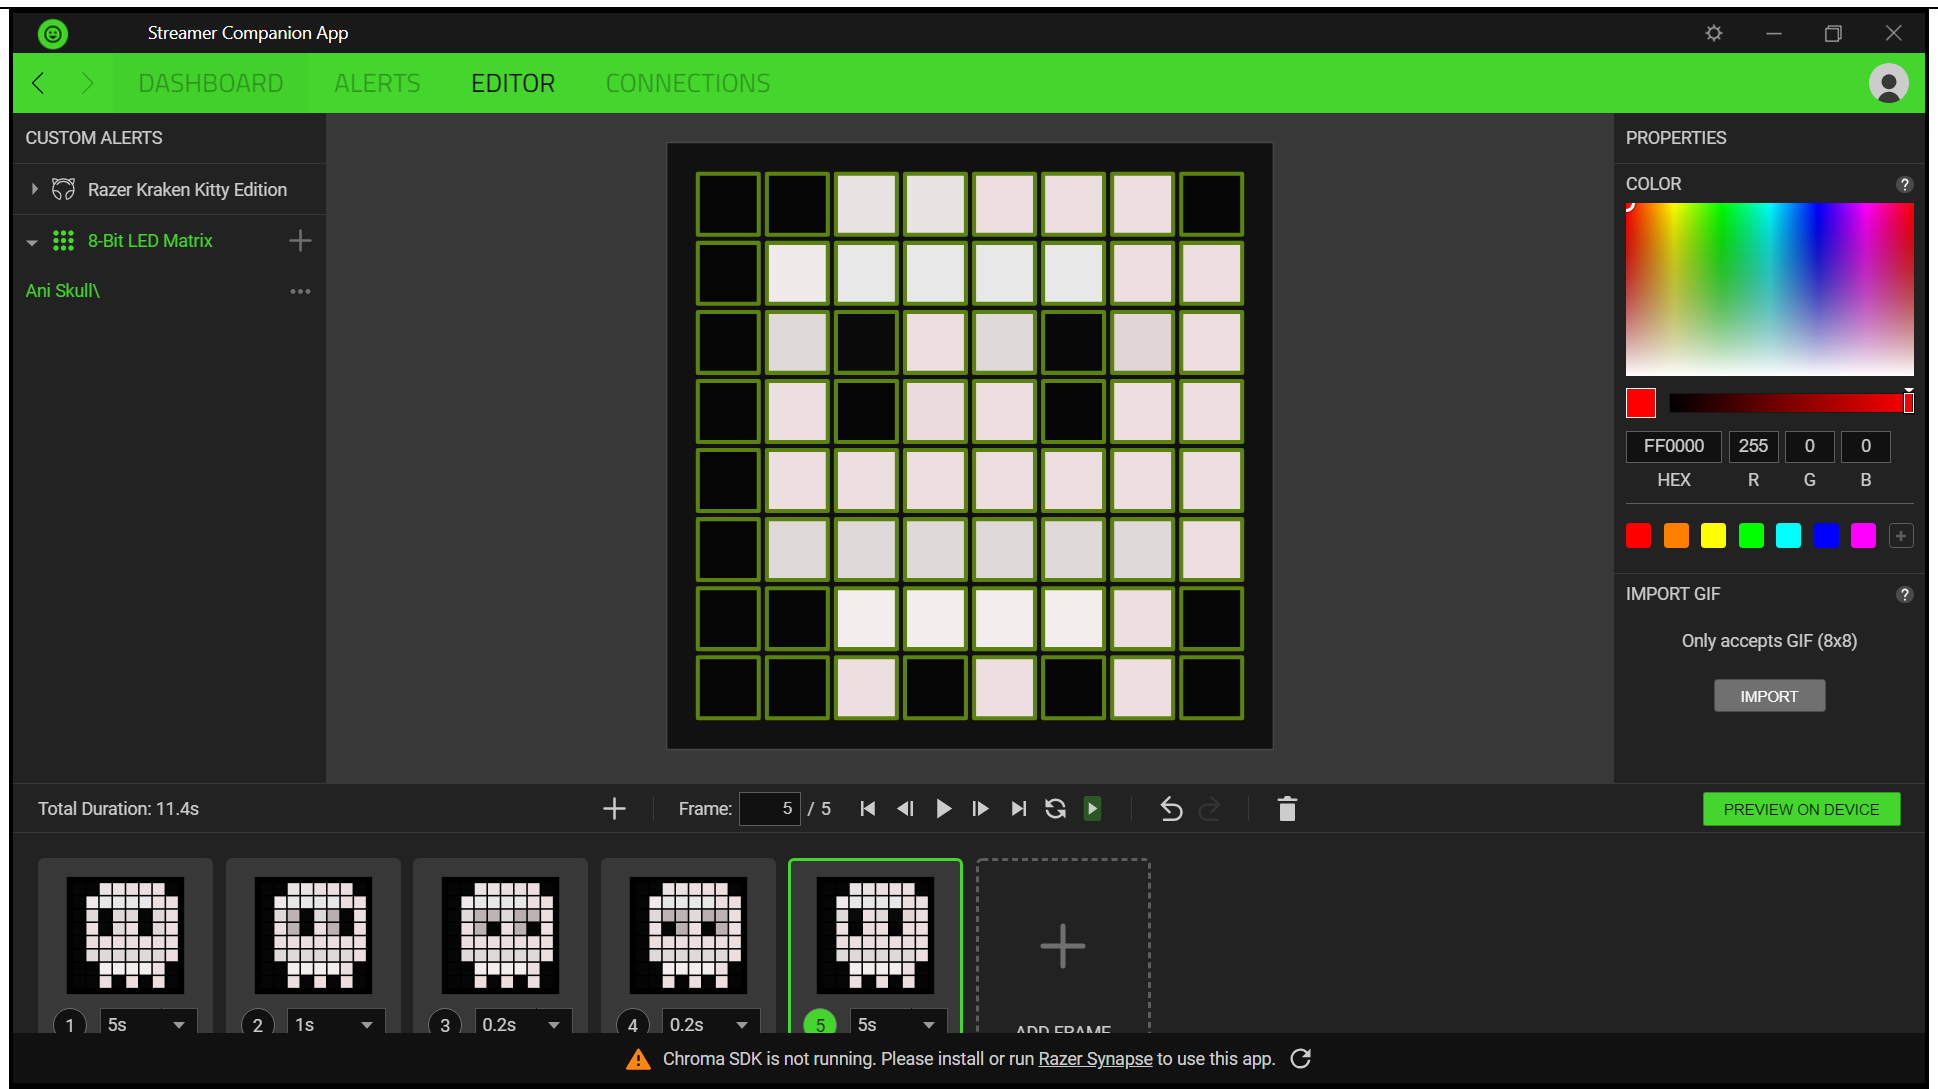Jump to the first frame
The image size is (1938, 1089).
click(866, 809)
